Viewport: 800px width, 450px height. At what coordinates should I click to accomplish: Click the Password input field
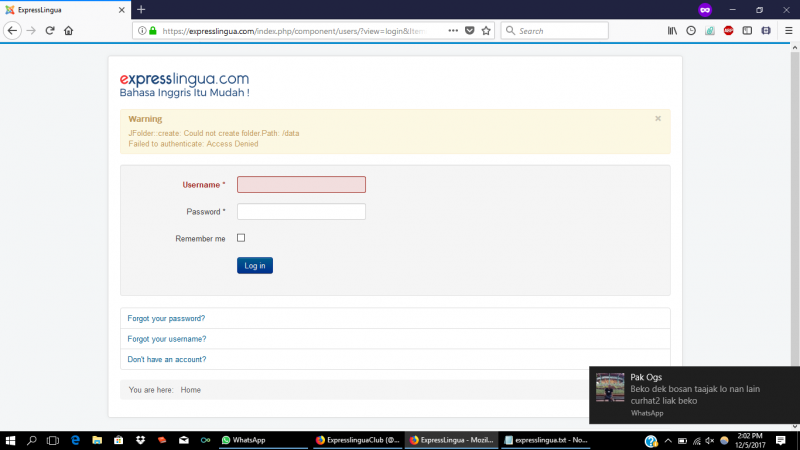tap(301, 211)
